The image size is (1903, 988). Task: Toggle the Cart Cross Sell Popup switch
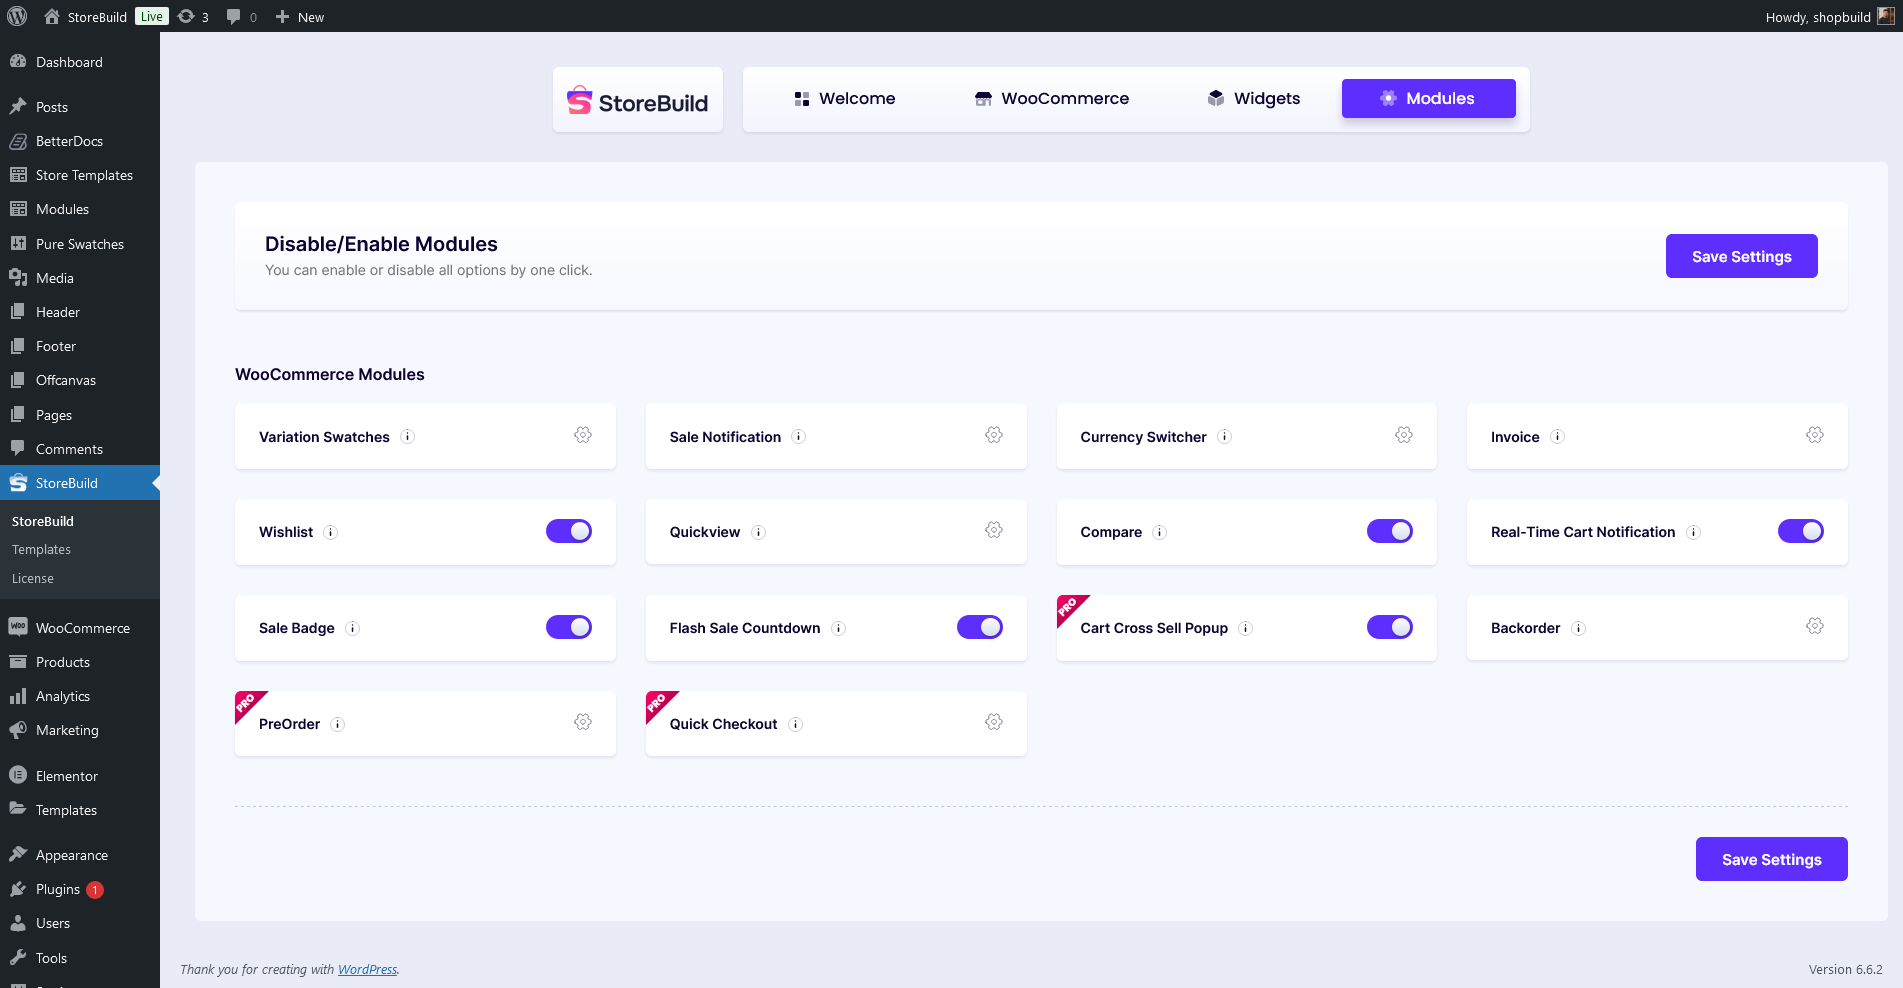point(1390,627)
